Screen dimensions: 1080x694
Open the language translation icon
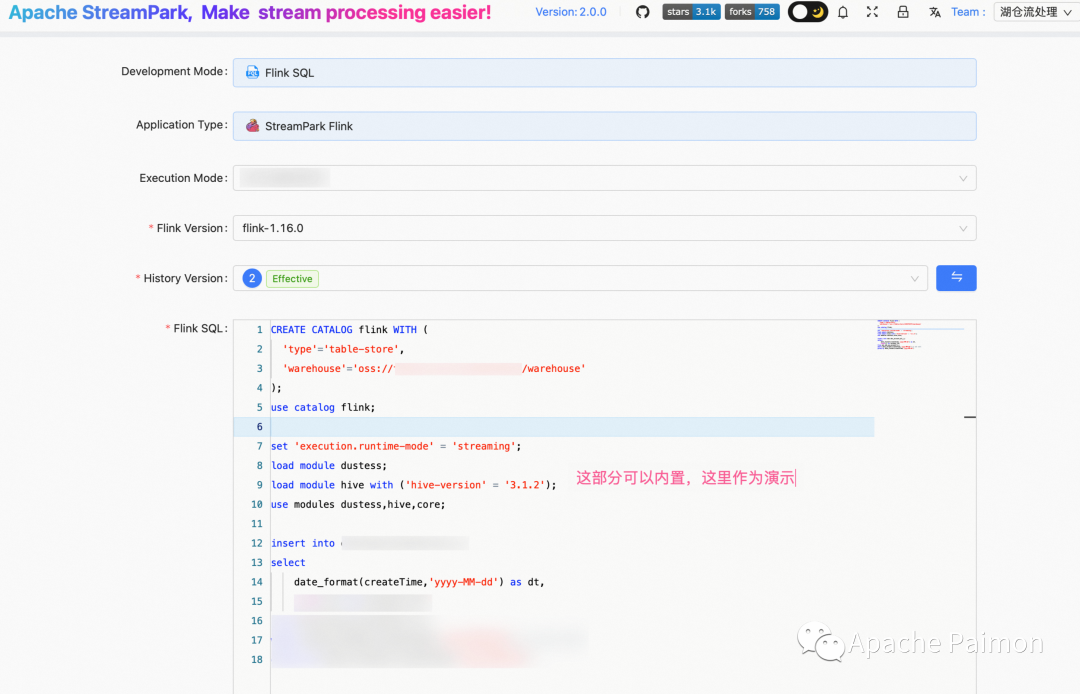[x=935, y=12]
